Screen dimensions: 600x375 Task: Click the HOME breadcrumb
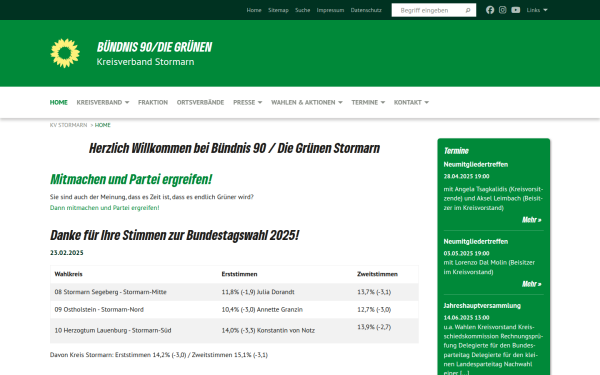pos(103,125)
